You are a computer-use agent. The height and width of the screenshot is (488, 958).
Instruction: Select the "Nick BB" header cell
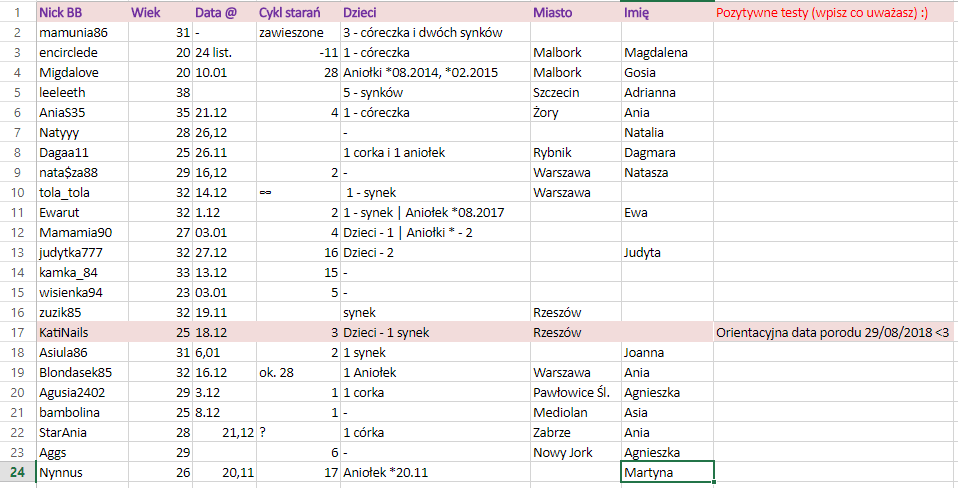[x=80, y=14]
